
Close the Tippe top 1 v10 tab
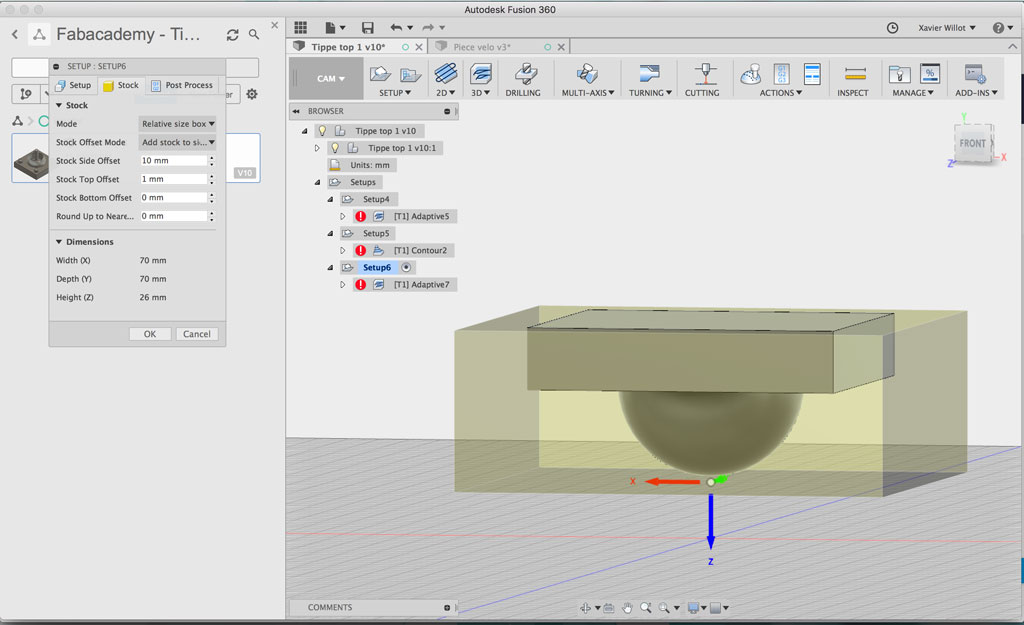tap(419, 47)
